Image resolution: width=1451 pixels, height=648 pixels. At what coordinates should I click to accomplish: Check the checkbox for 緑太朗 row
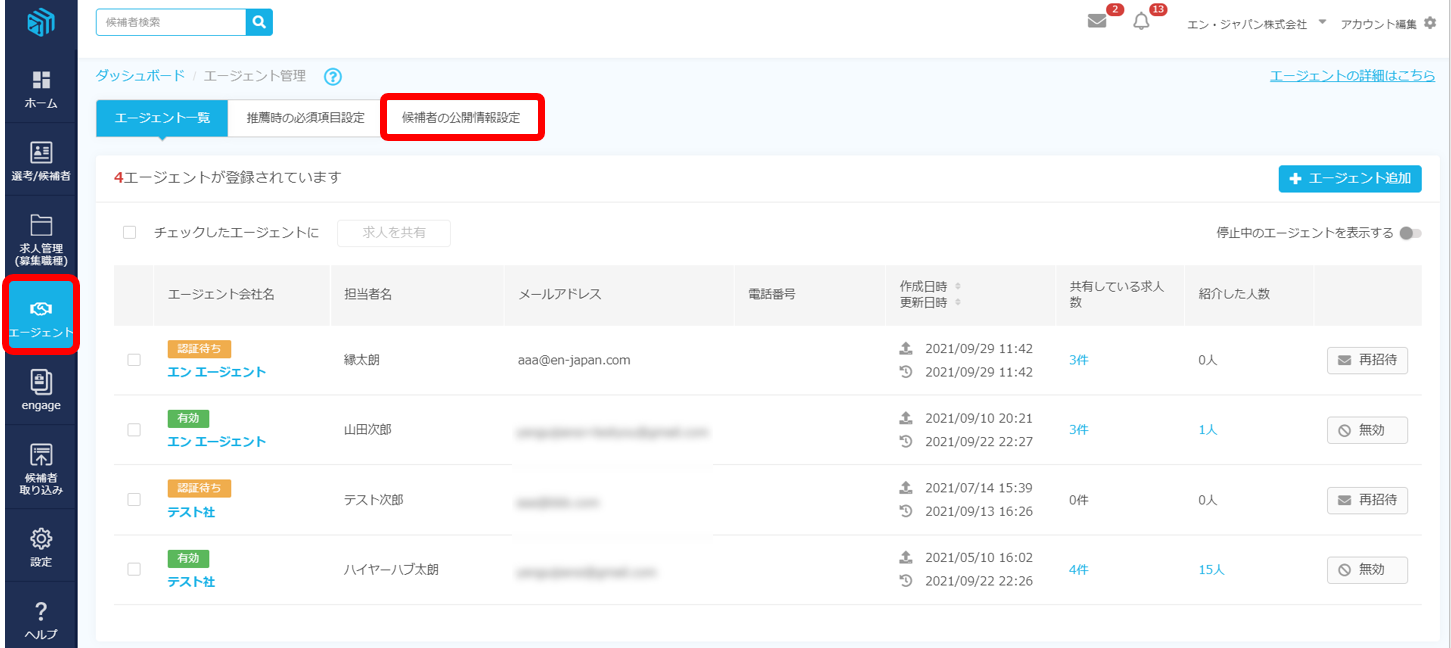(134, 360)
